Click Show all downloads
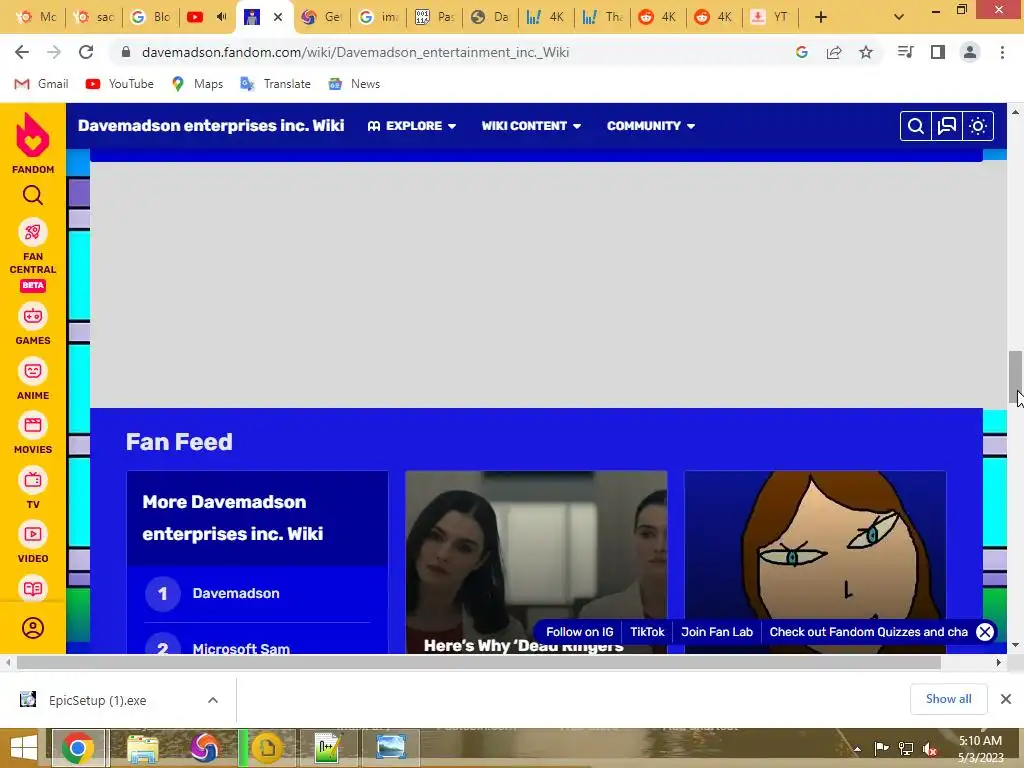Screen dimensions: 1024x768 click(948, 699)
